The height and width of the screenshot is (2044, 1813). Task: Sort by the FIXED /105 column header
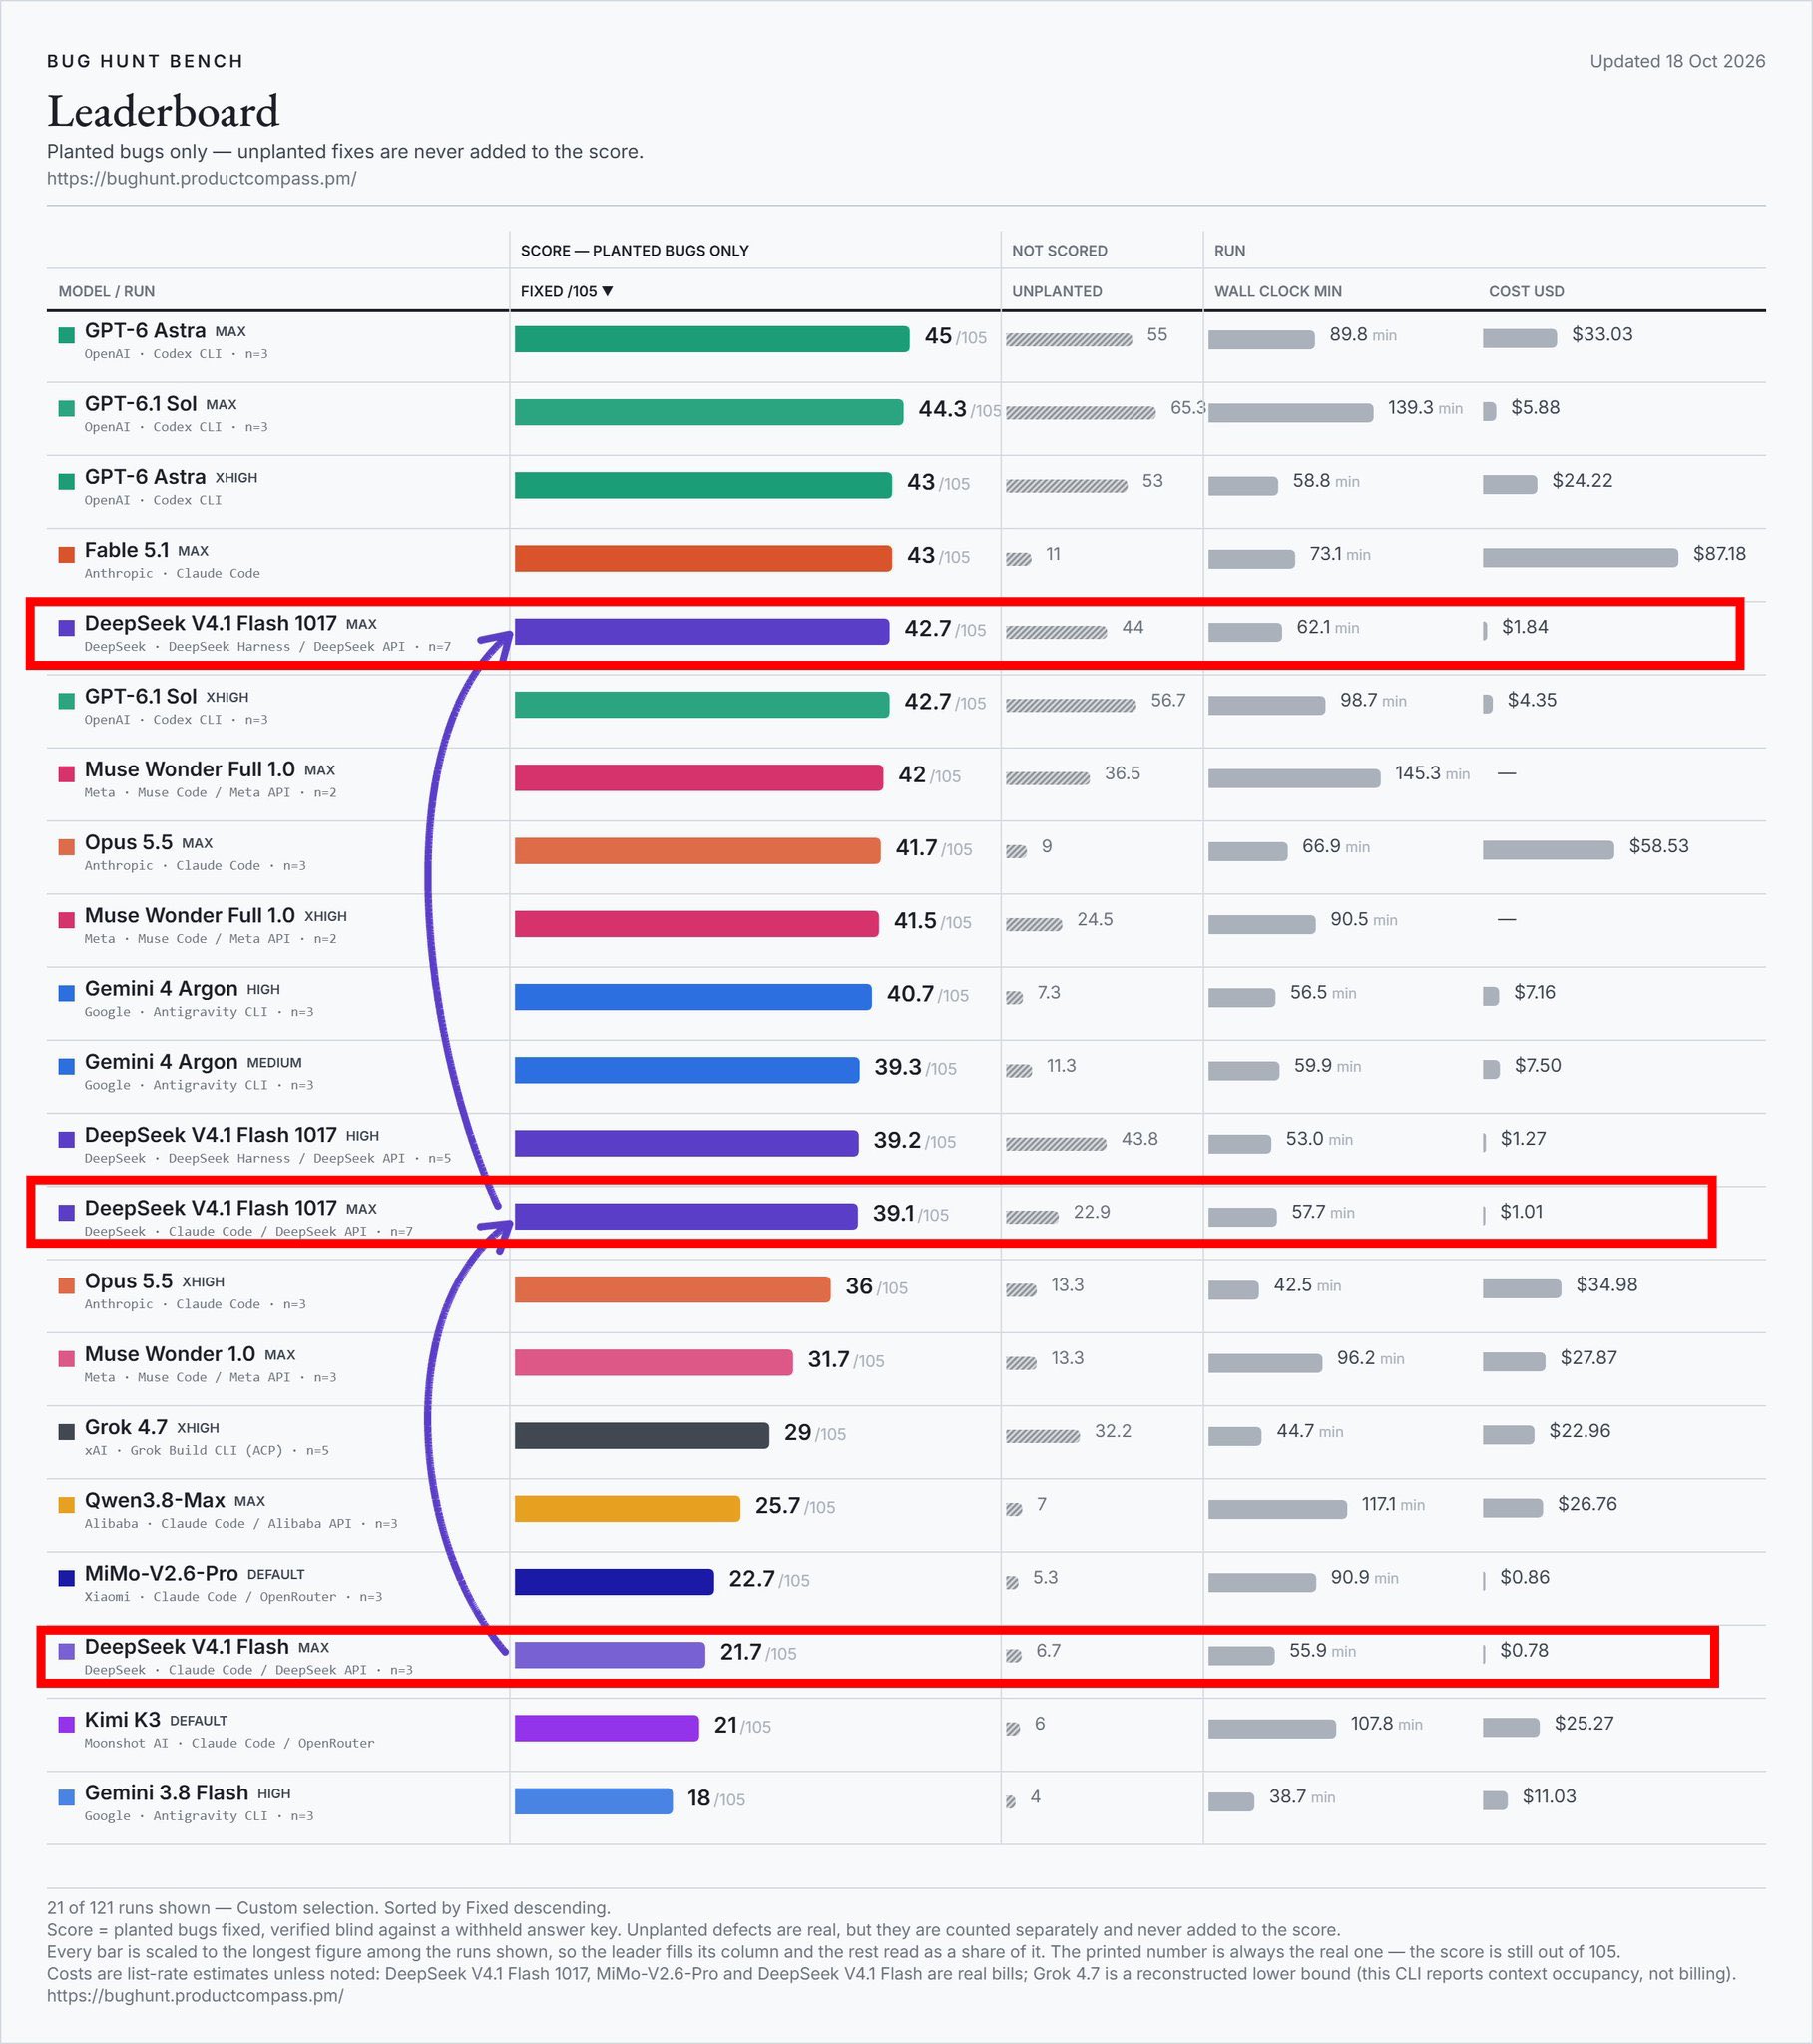[566, 291]
